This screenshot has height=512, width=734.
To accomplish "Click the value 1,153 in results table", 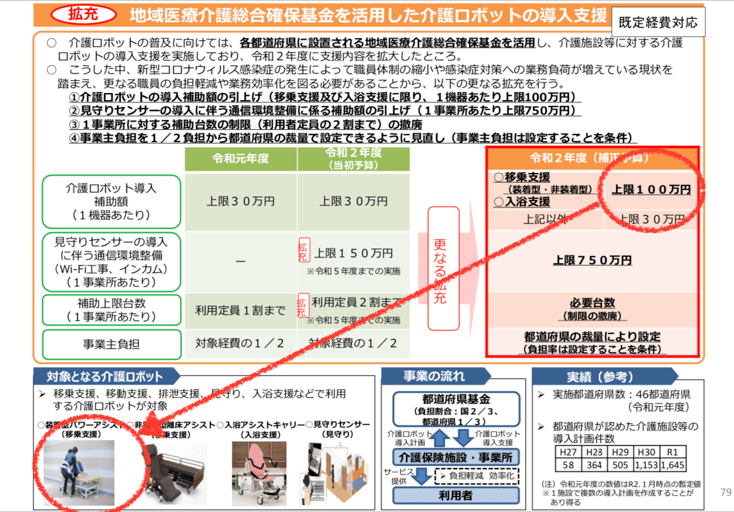I will point(646,465).
